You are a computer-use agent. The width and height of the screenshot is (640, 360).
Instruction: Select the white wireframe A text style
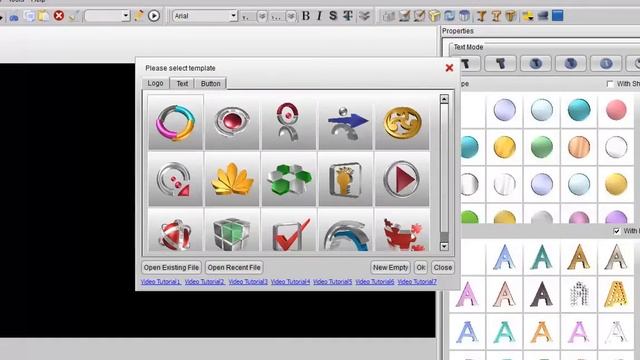pyautogui.click(x=616, y=331)
